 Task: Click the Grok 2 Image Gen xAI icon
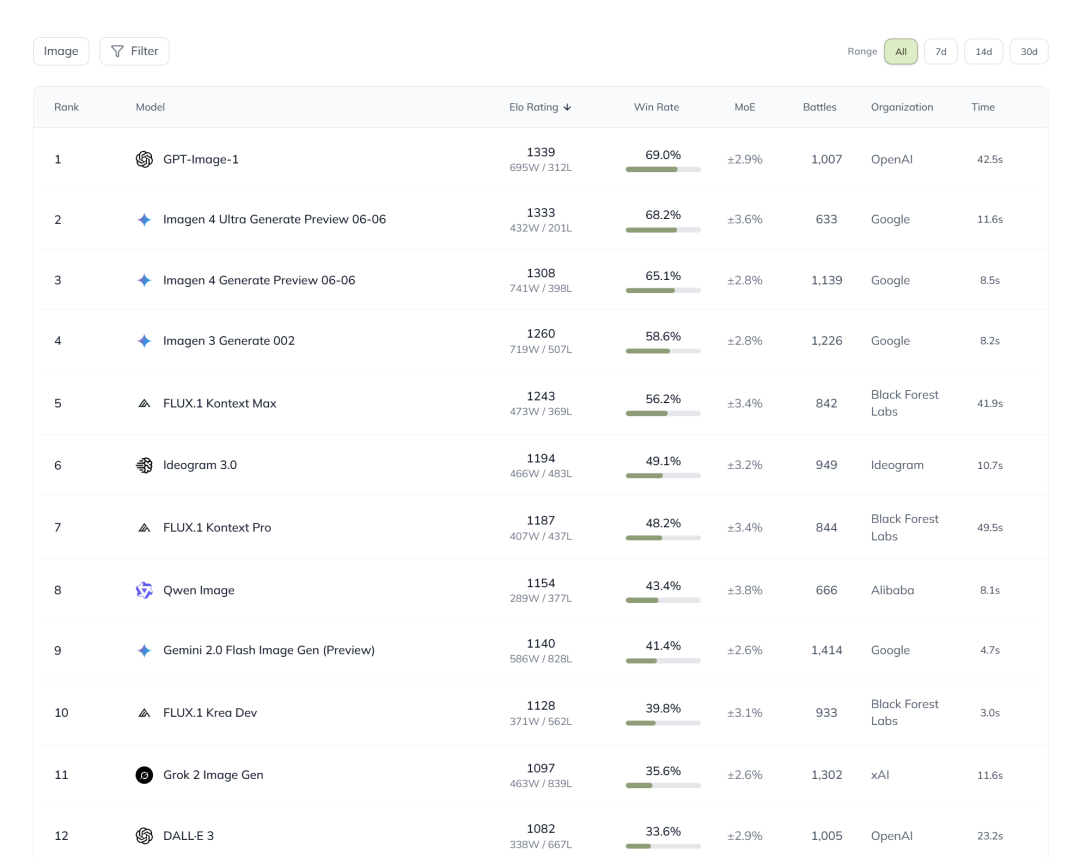coord(144,775)
